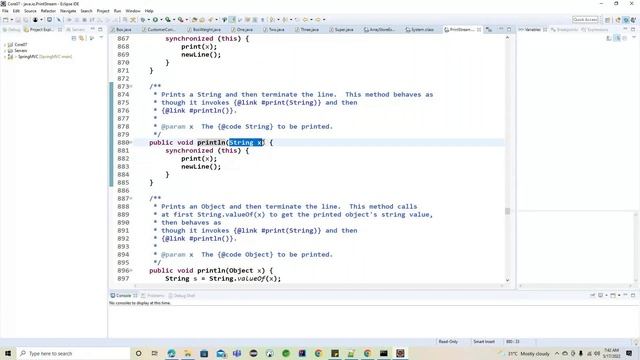Open the Refactor menu
This screenshot has height=360, width=640.
[48, 11]
